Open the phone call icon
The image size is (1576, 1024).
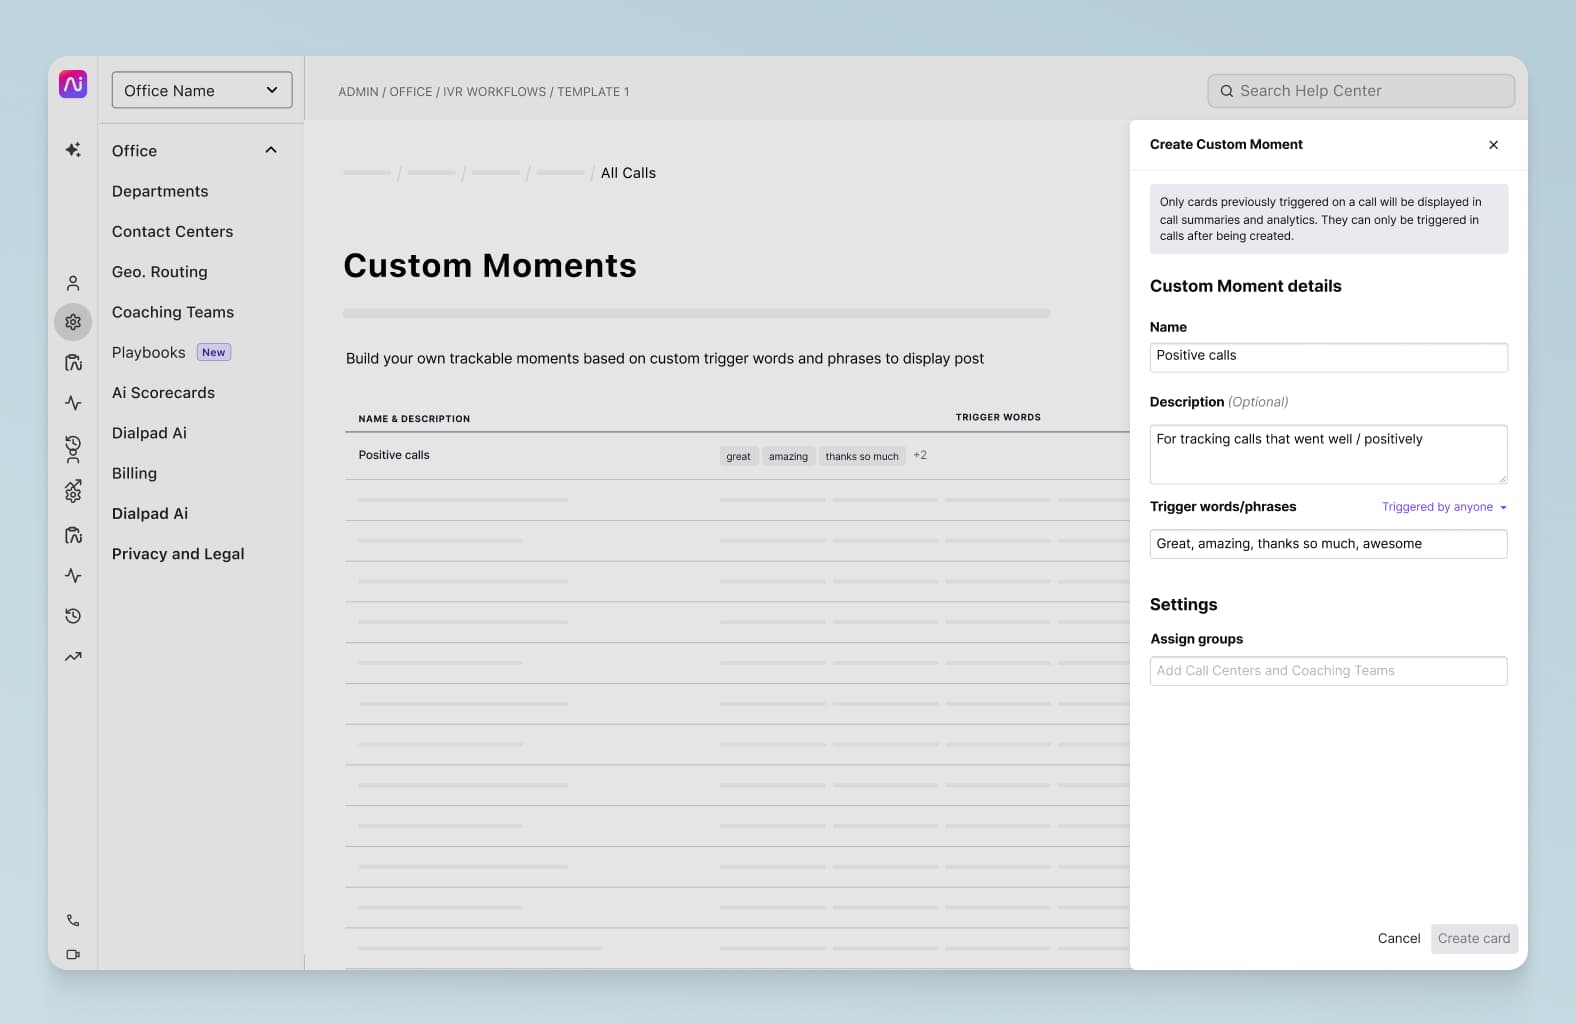73,920
